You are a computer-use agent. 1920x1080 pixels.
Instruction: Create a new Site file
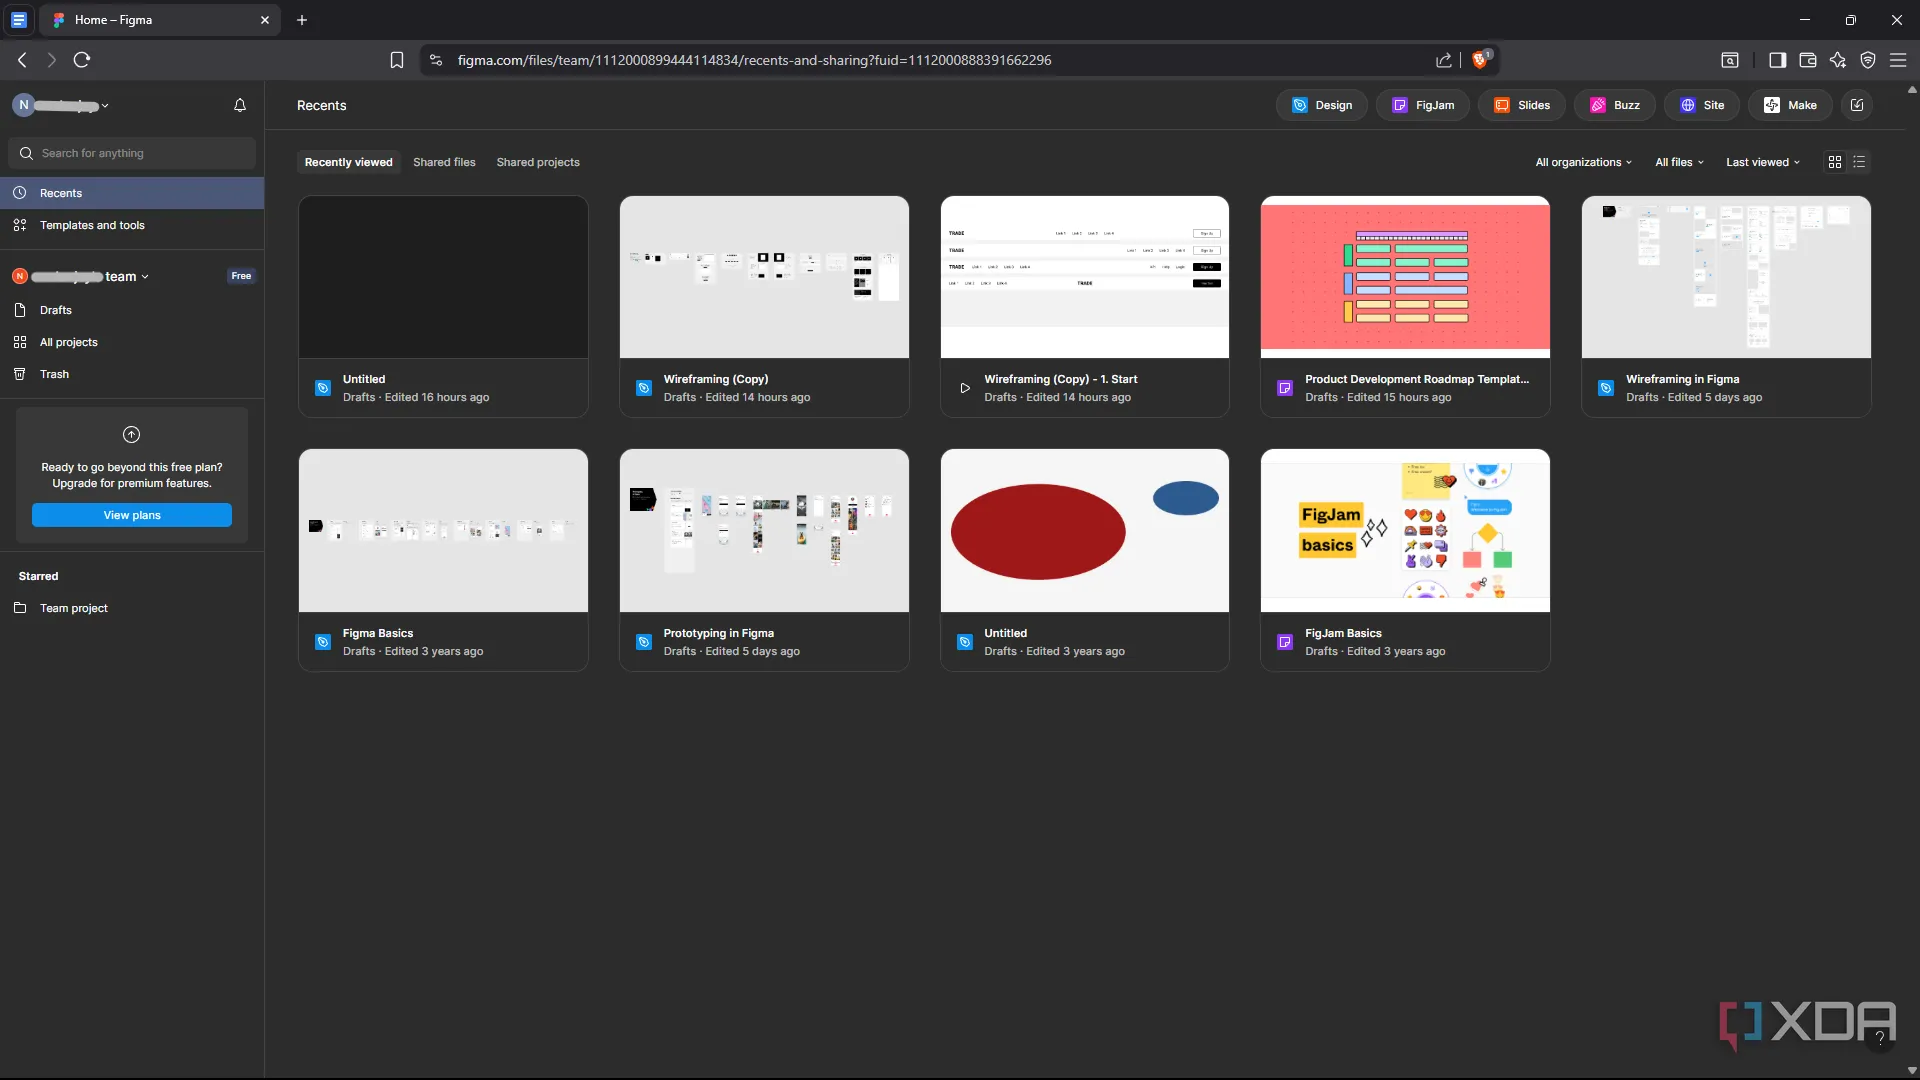(1702, 105)
